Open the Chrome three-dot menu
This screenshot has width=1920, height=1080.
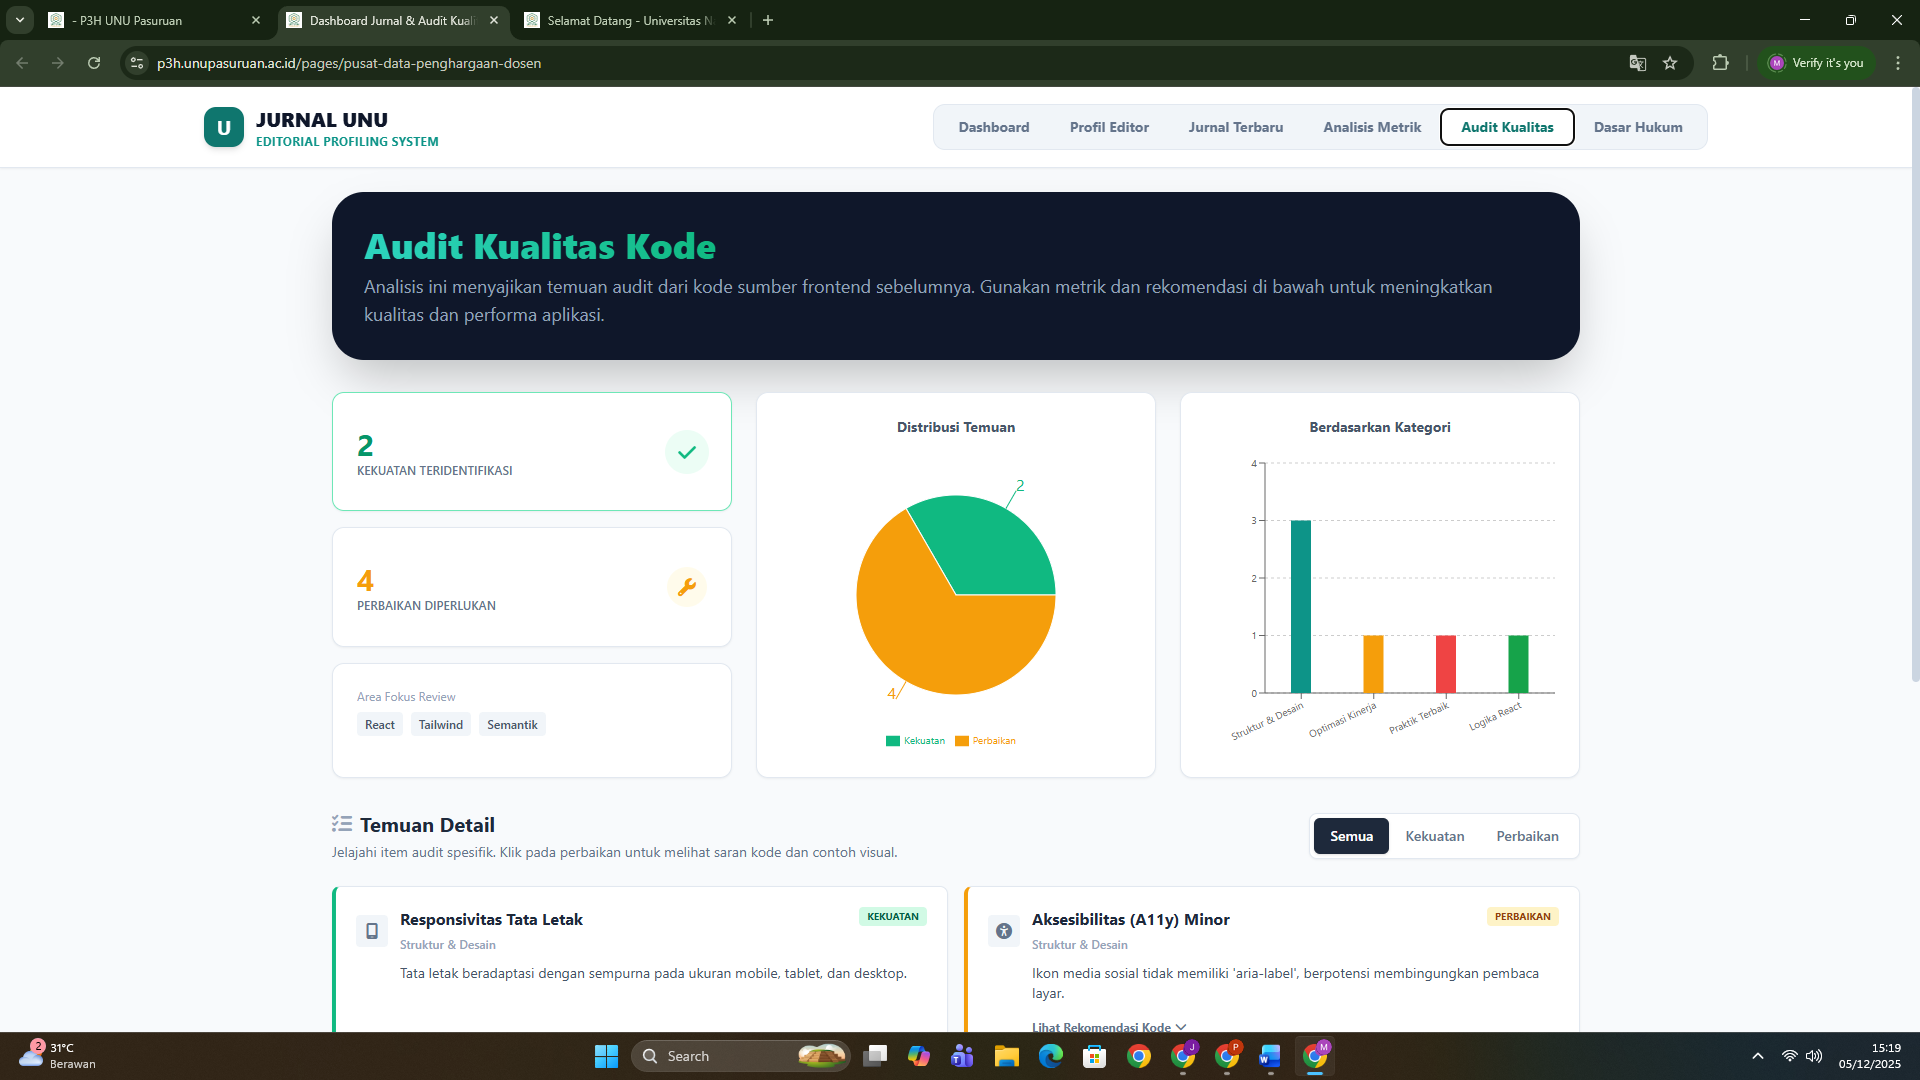[1898, 63]
